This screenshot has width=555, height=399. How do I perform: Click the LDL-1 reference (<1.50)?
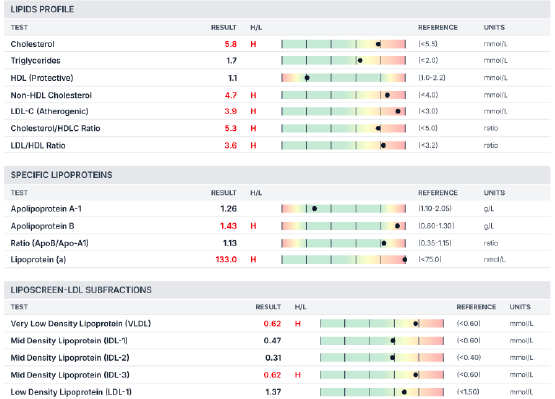pos(468,392)
